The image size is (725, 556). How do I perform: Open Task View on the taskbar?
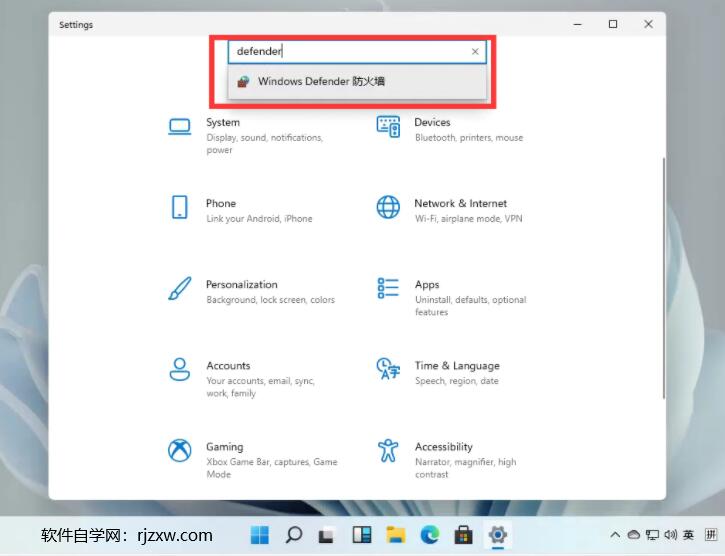pos(327,536)
